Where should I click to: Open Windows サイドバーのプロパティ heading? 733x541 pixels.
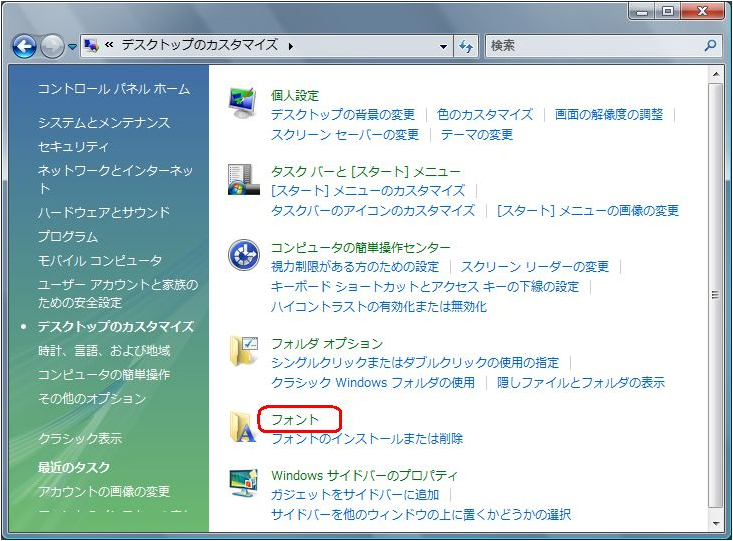point(364,476)
